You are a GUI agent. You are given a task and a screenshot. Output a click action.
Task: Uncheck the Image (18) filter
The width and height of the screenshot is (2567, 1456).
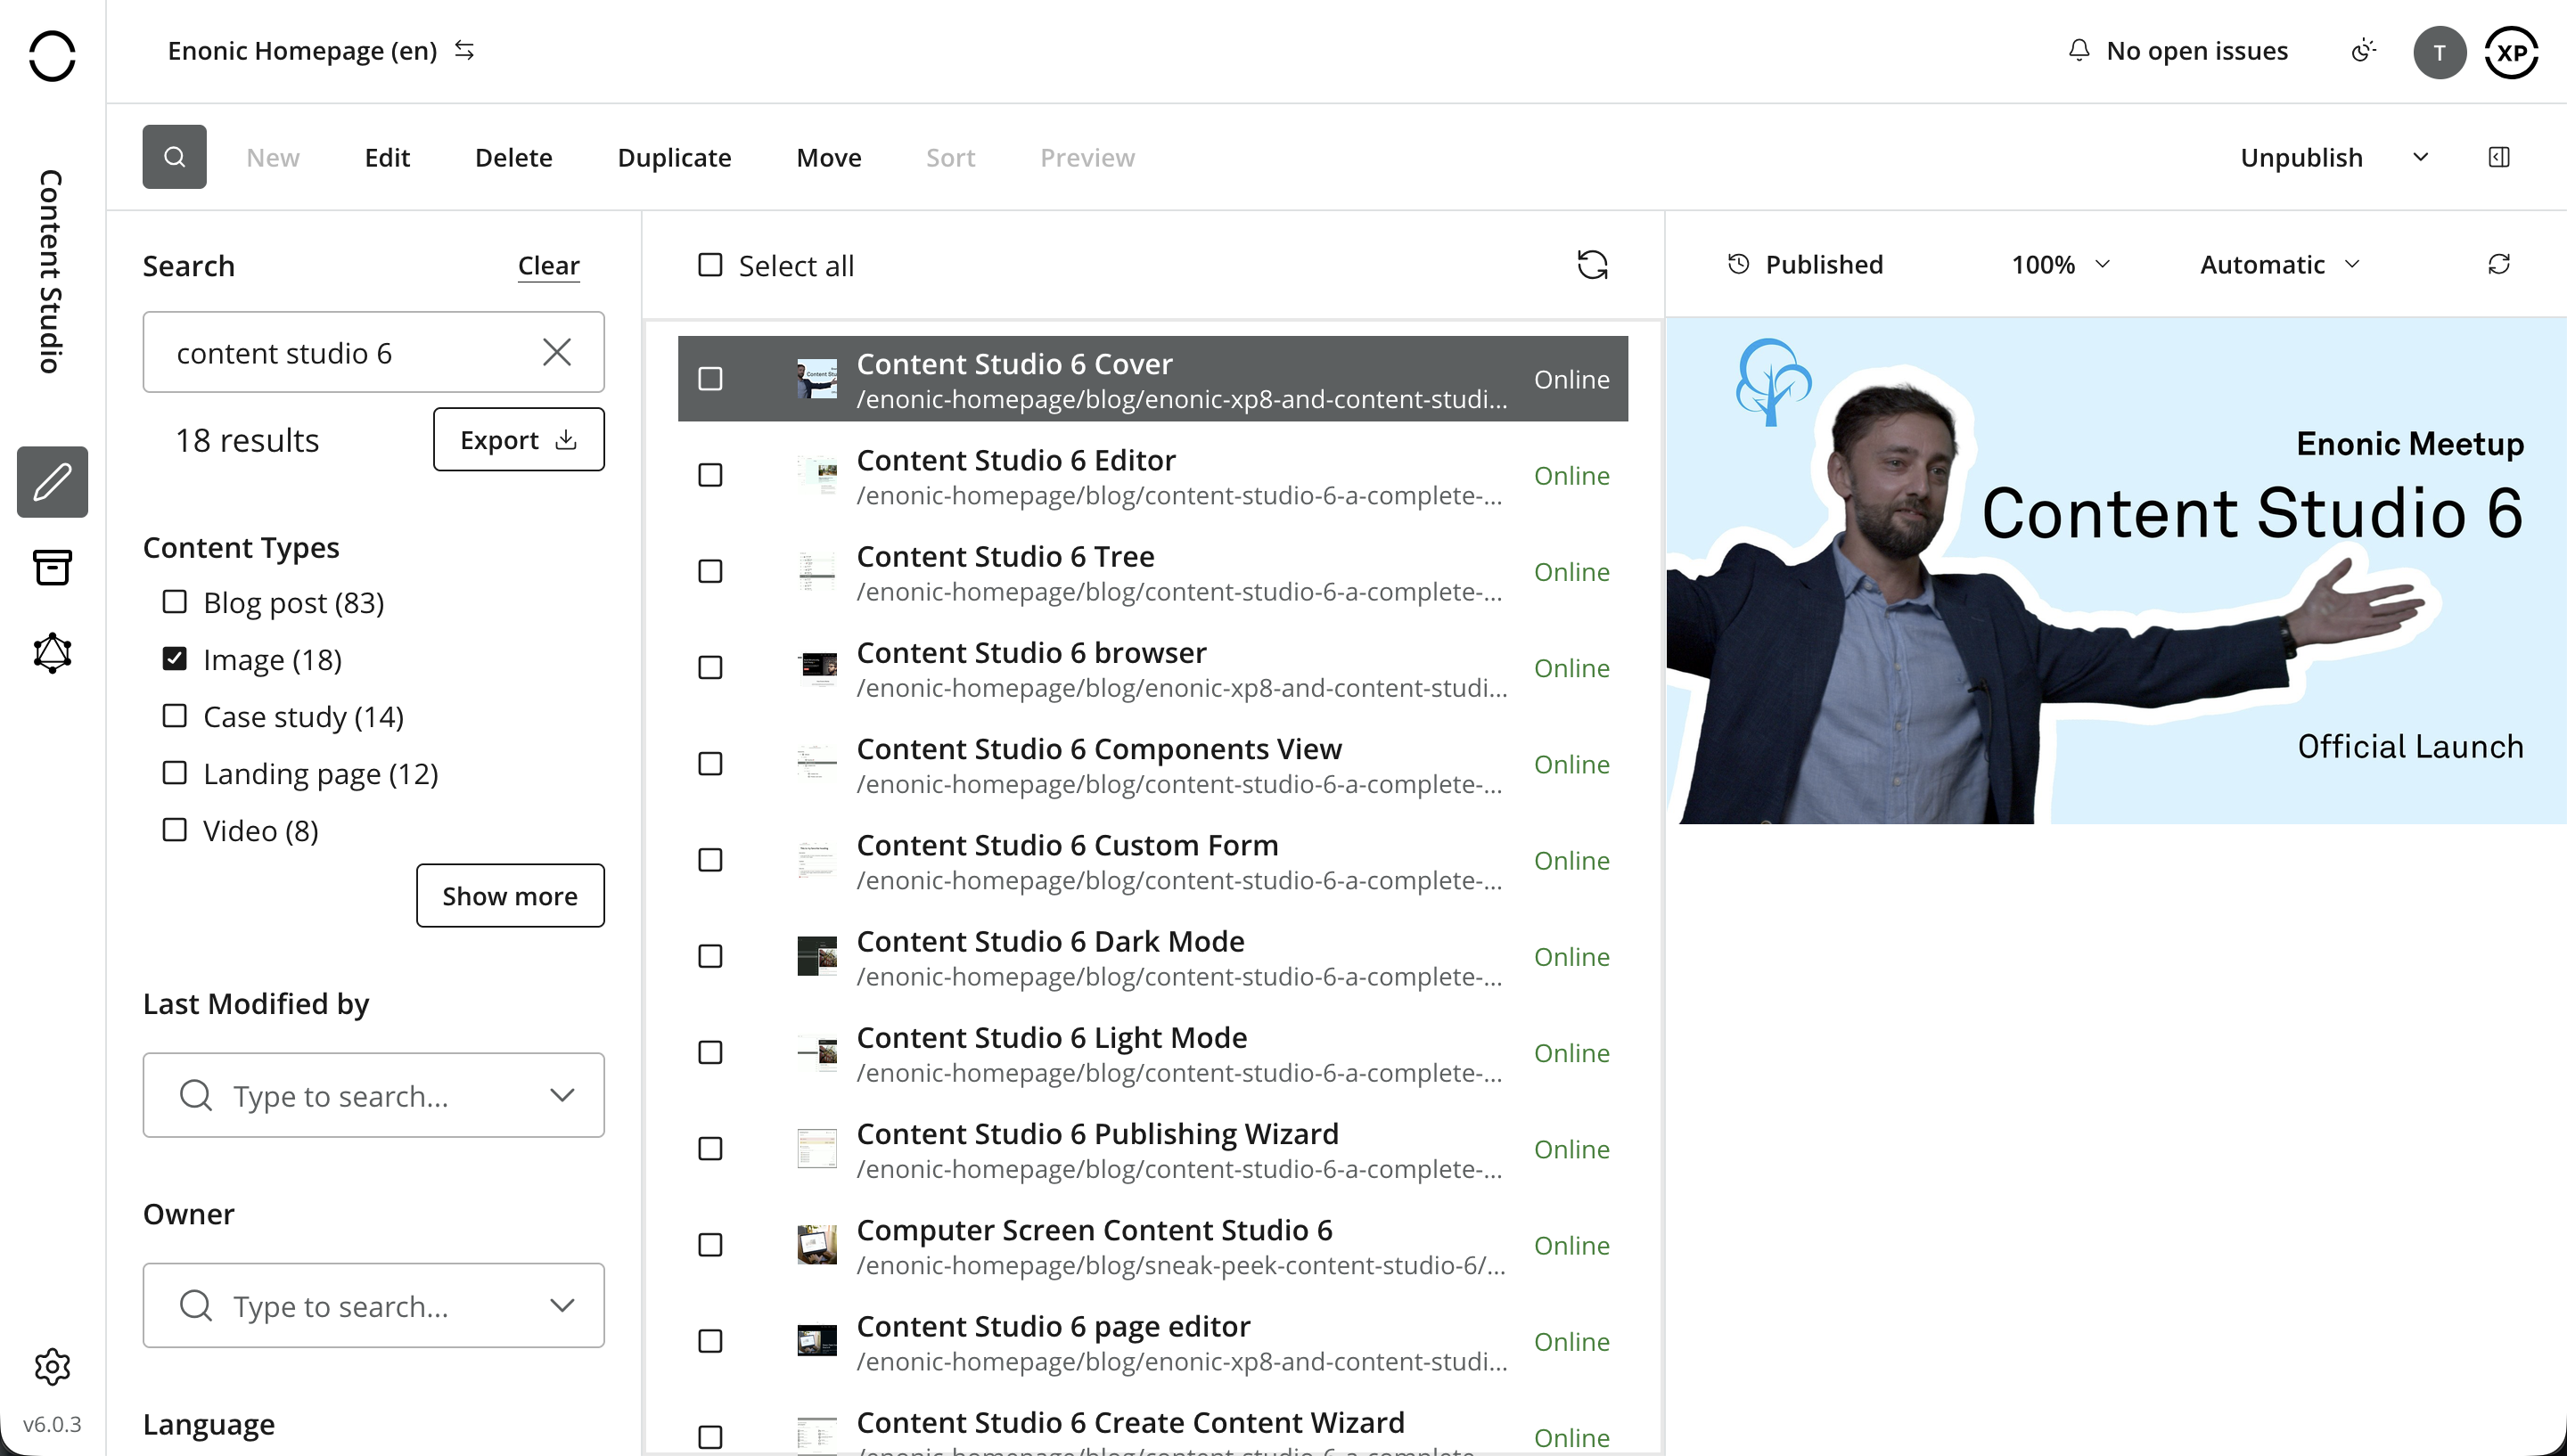(175, 659)
